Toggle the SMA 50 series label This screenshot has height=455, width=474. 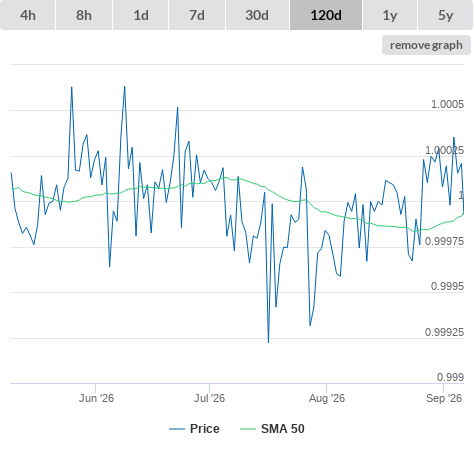pos(283,429)
